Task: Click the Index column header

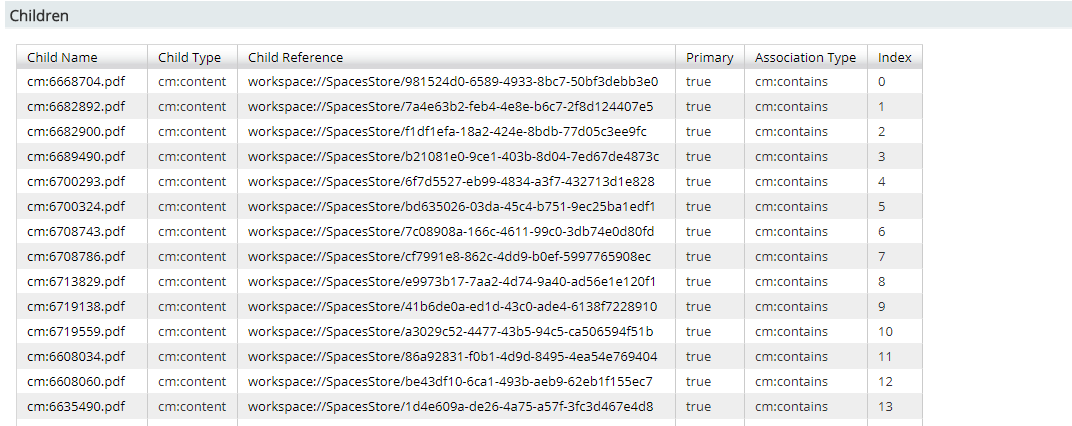Action: click(x=895, y=57)
